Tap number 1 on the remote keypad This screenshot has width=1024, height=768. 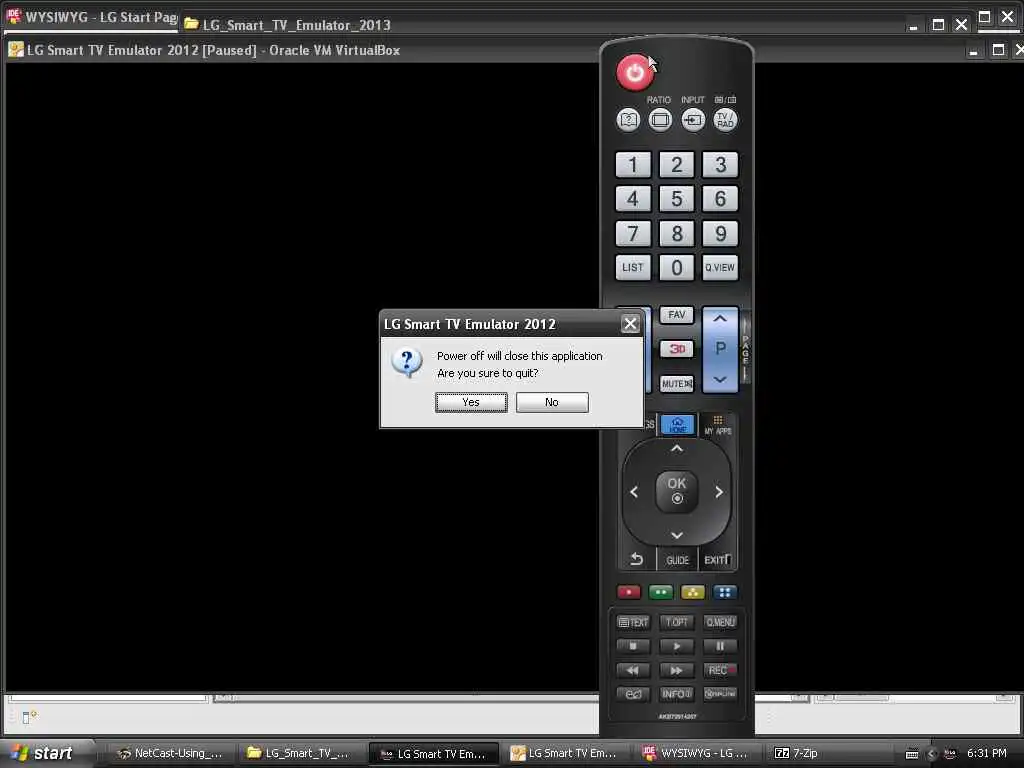633,165
